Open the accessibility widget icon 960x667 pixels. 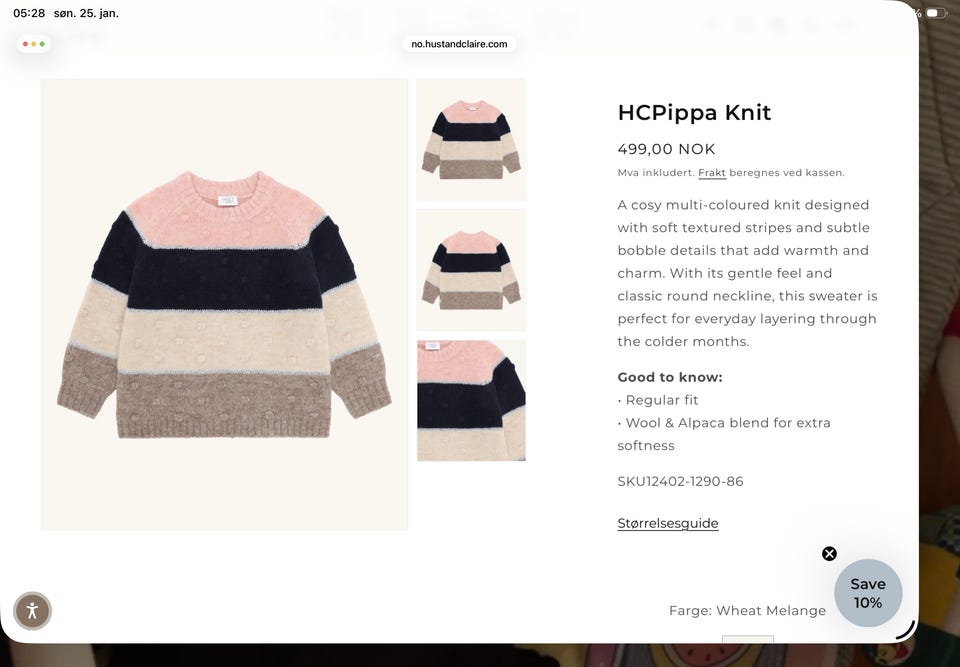32,610
